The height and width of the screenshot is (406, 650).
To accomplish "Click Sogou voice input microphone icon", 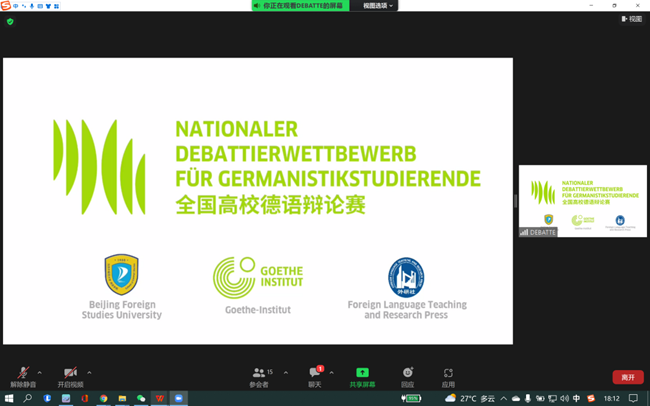I will point(32,6).
